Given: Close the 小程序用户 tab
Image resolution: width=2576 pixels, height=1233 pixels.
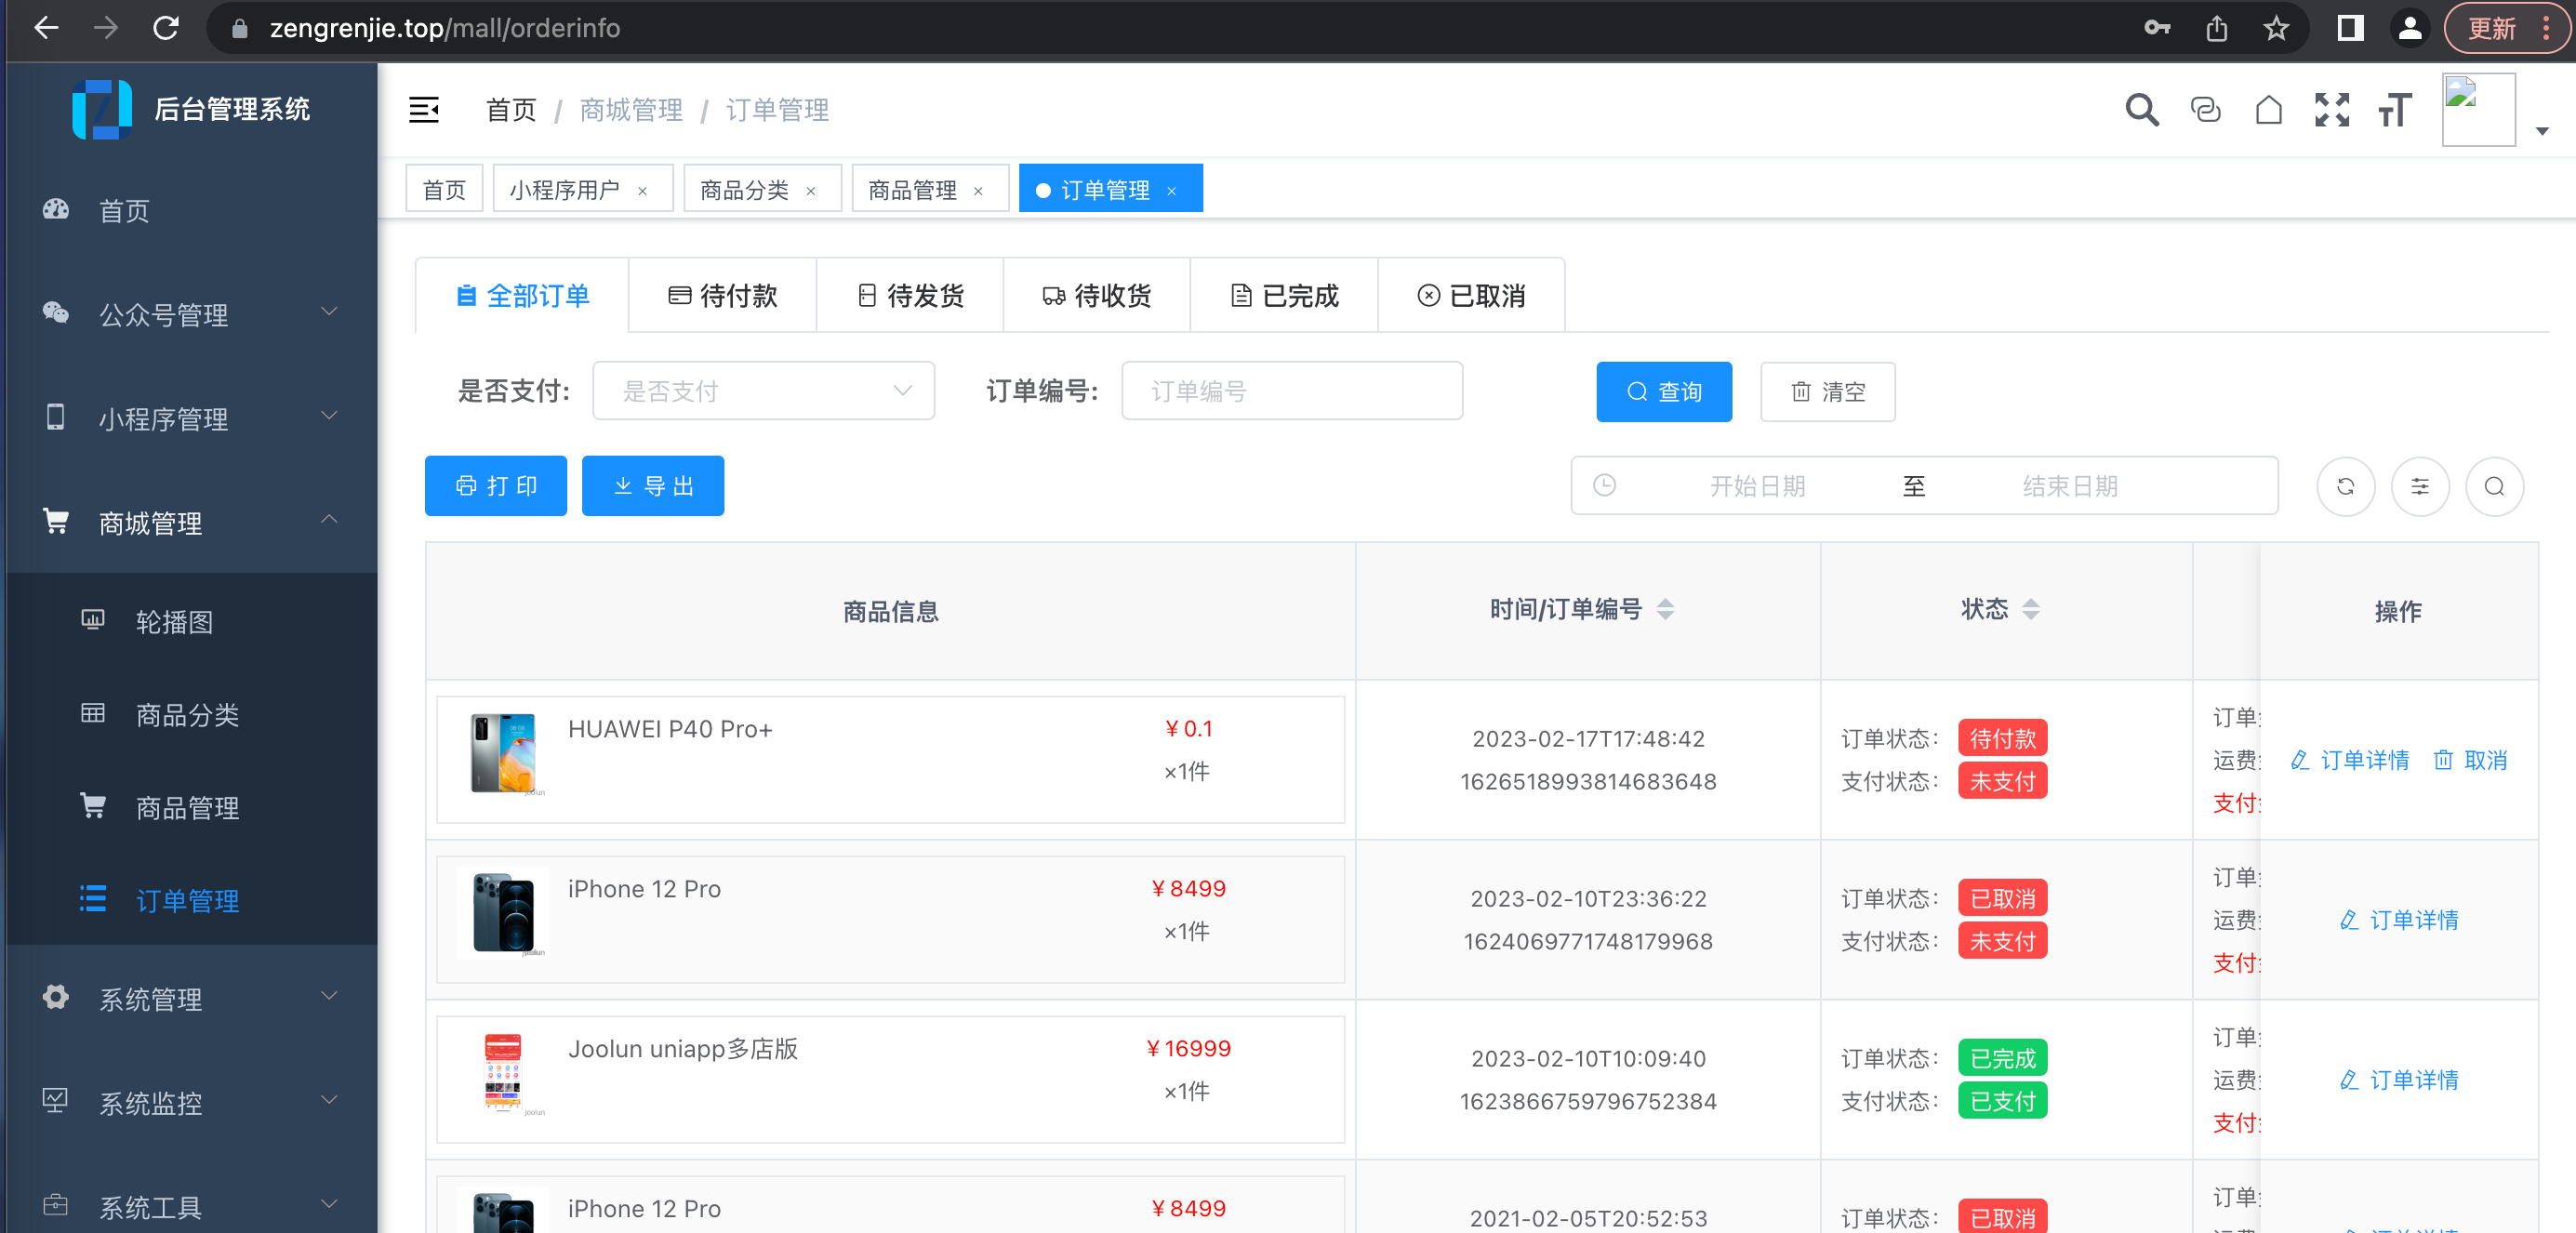Looking at the screenshot, I should [x=643, y=191].
